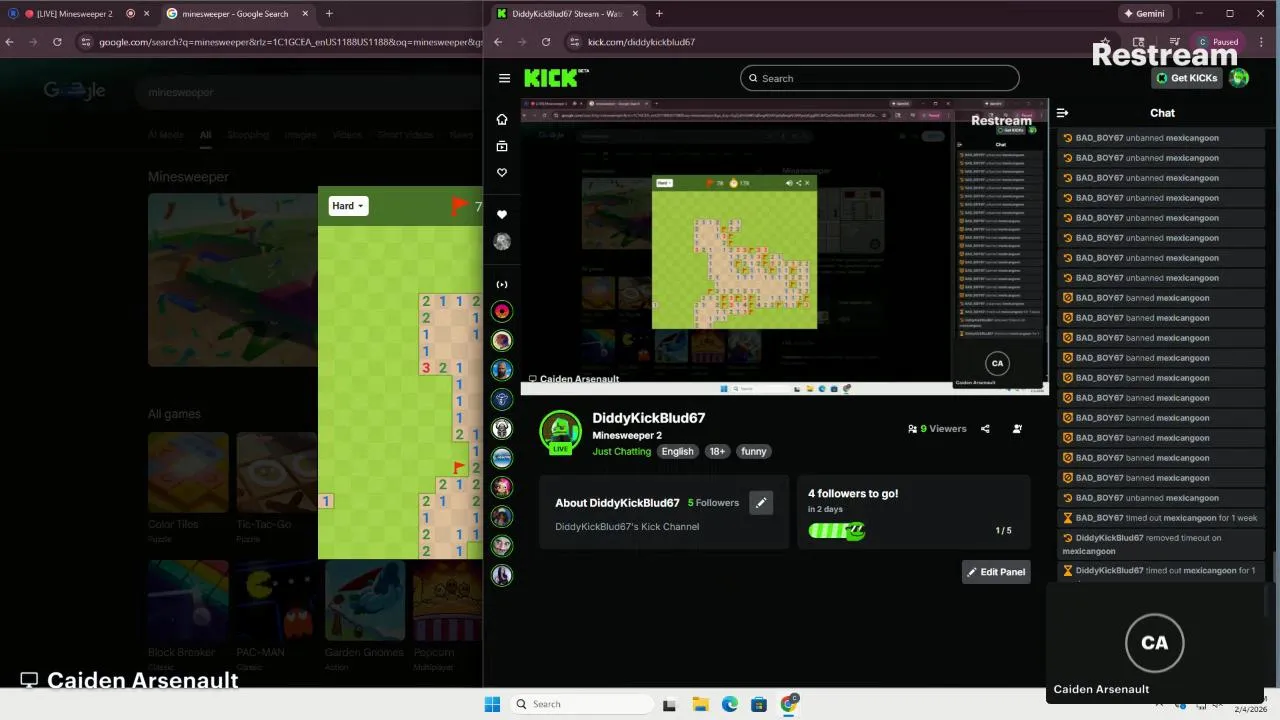Viewport: 1280px width, 720px height.
Task: Click the live stream video preview
Action: 784,247
